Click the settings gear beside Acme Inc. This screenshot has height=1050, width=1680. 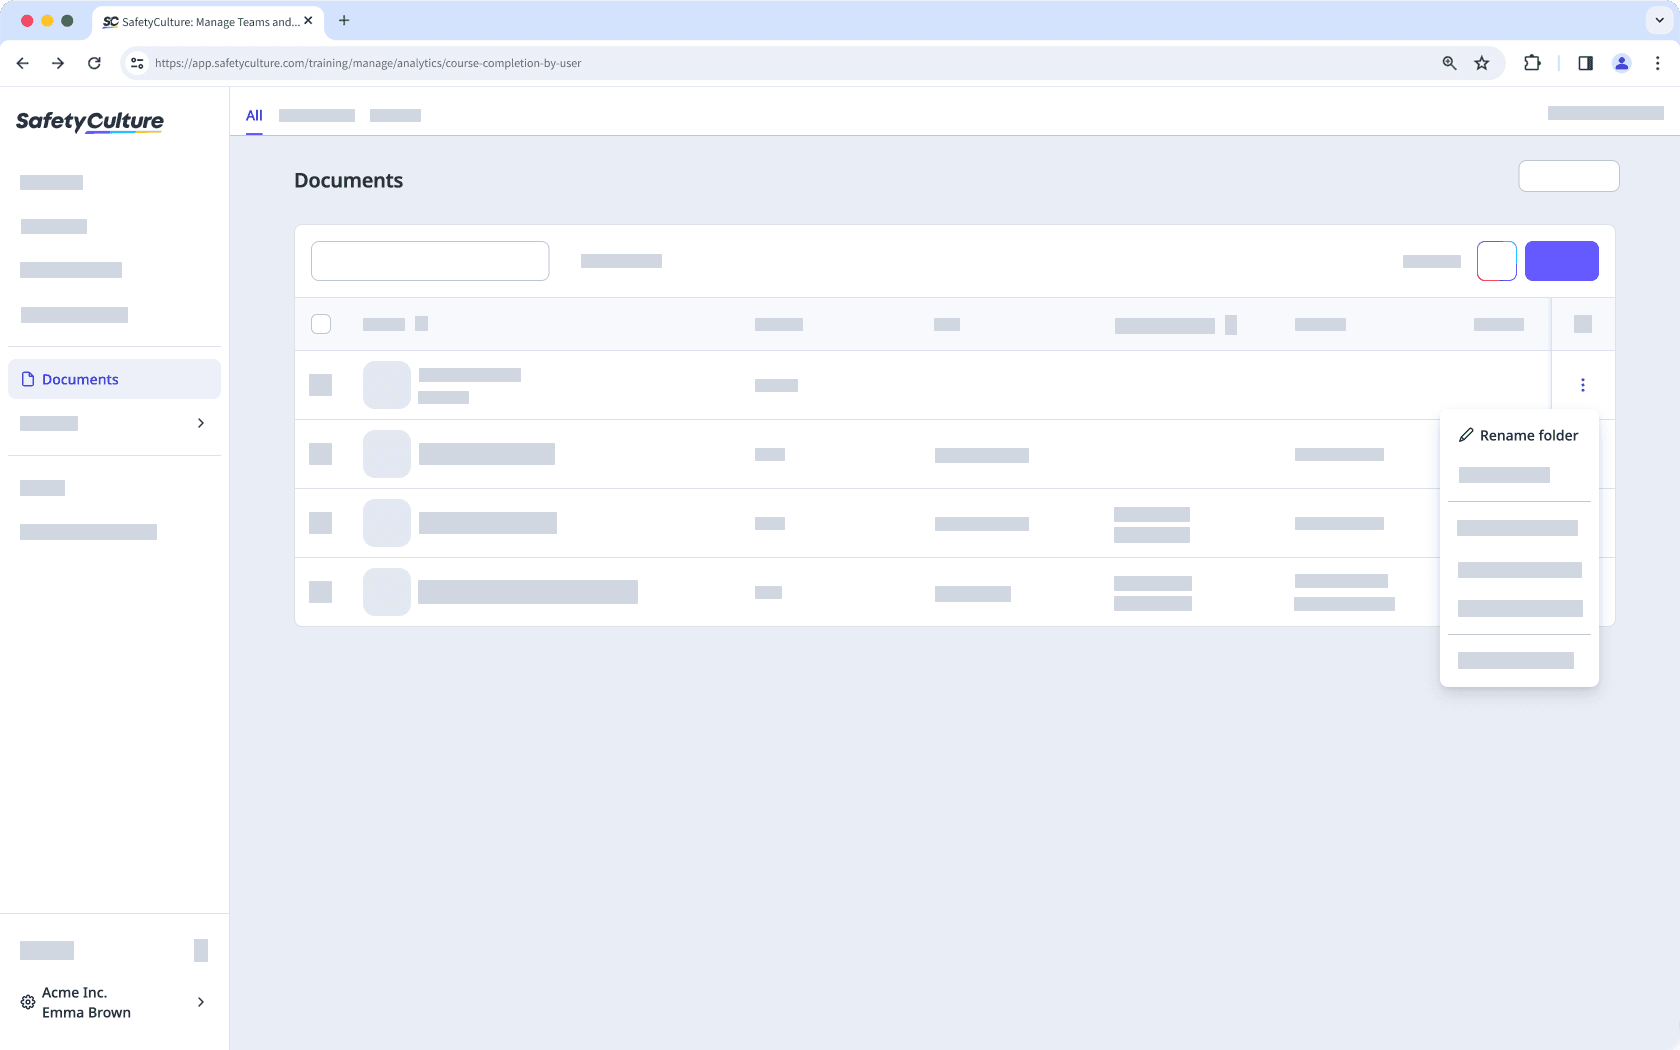tap(26, 1002)
